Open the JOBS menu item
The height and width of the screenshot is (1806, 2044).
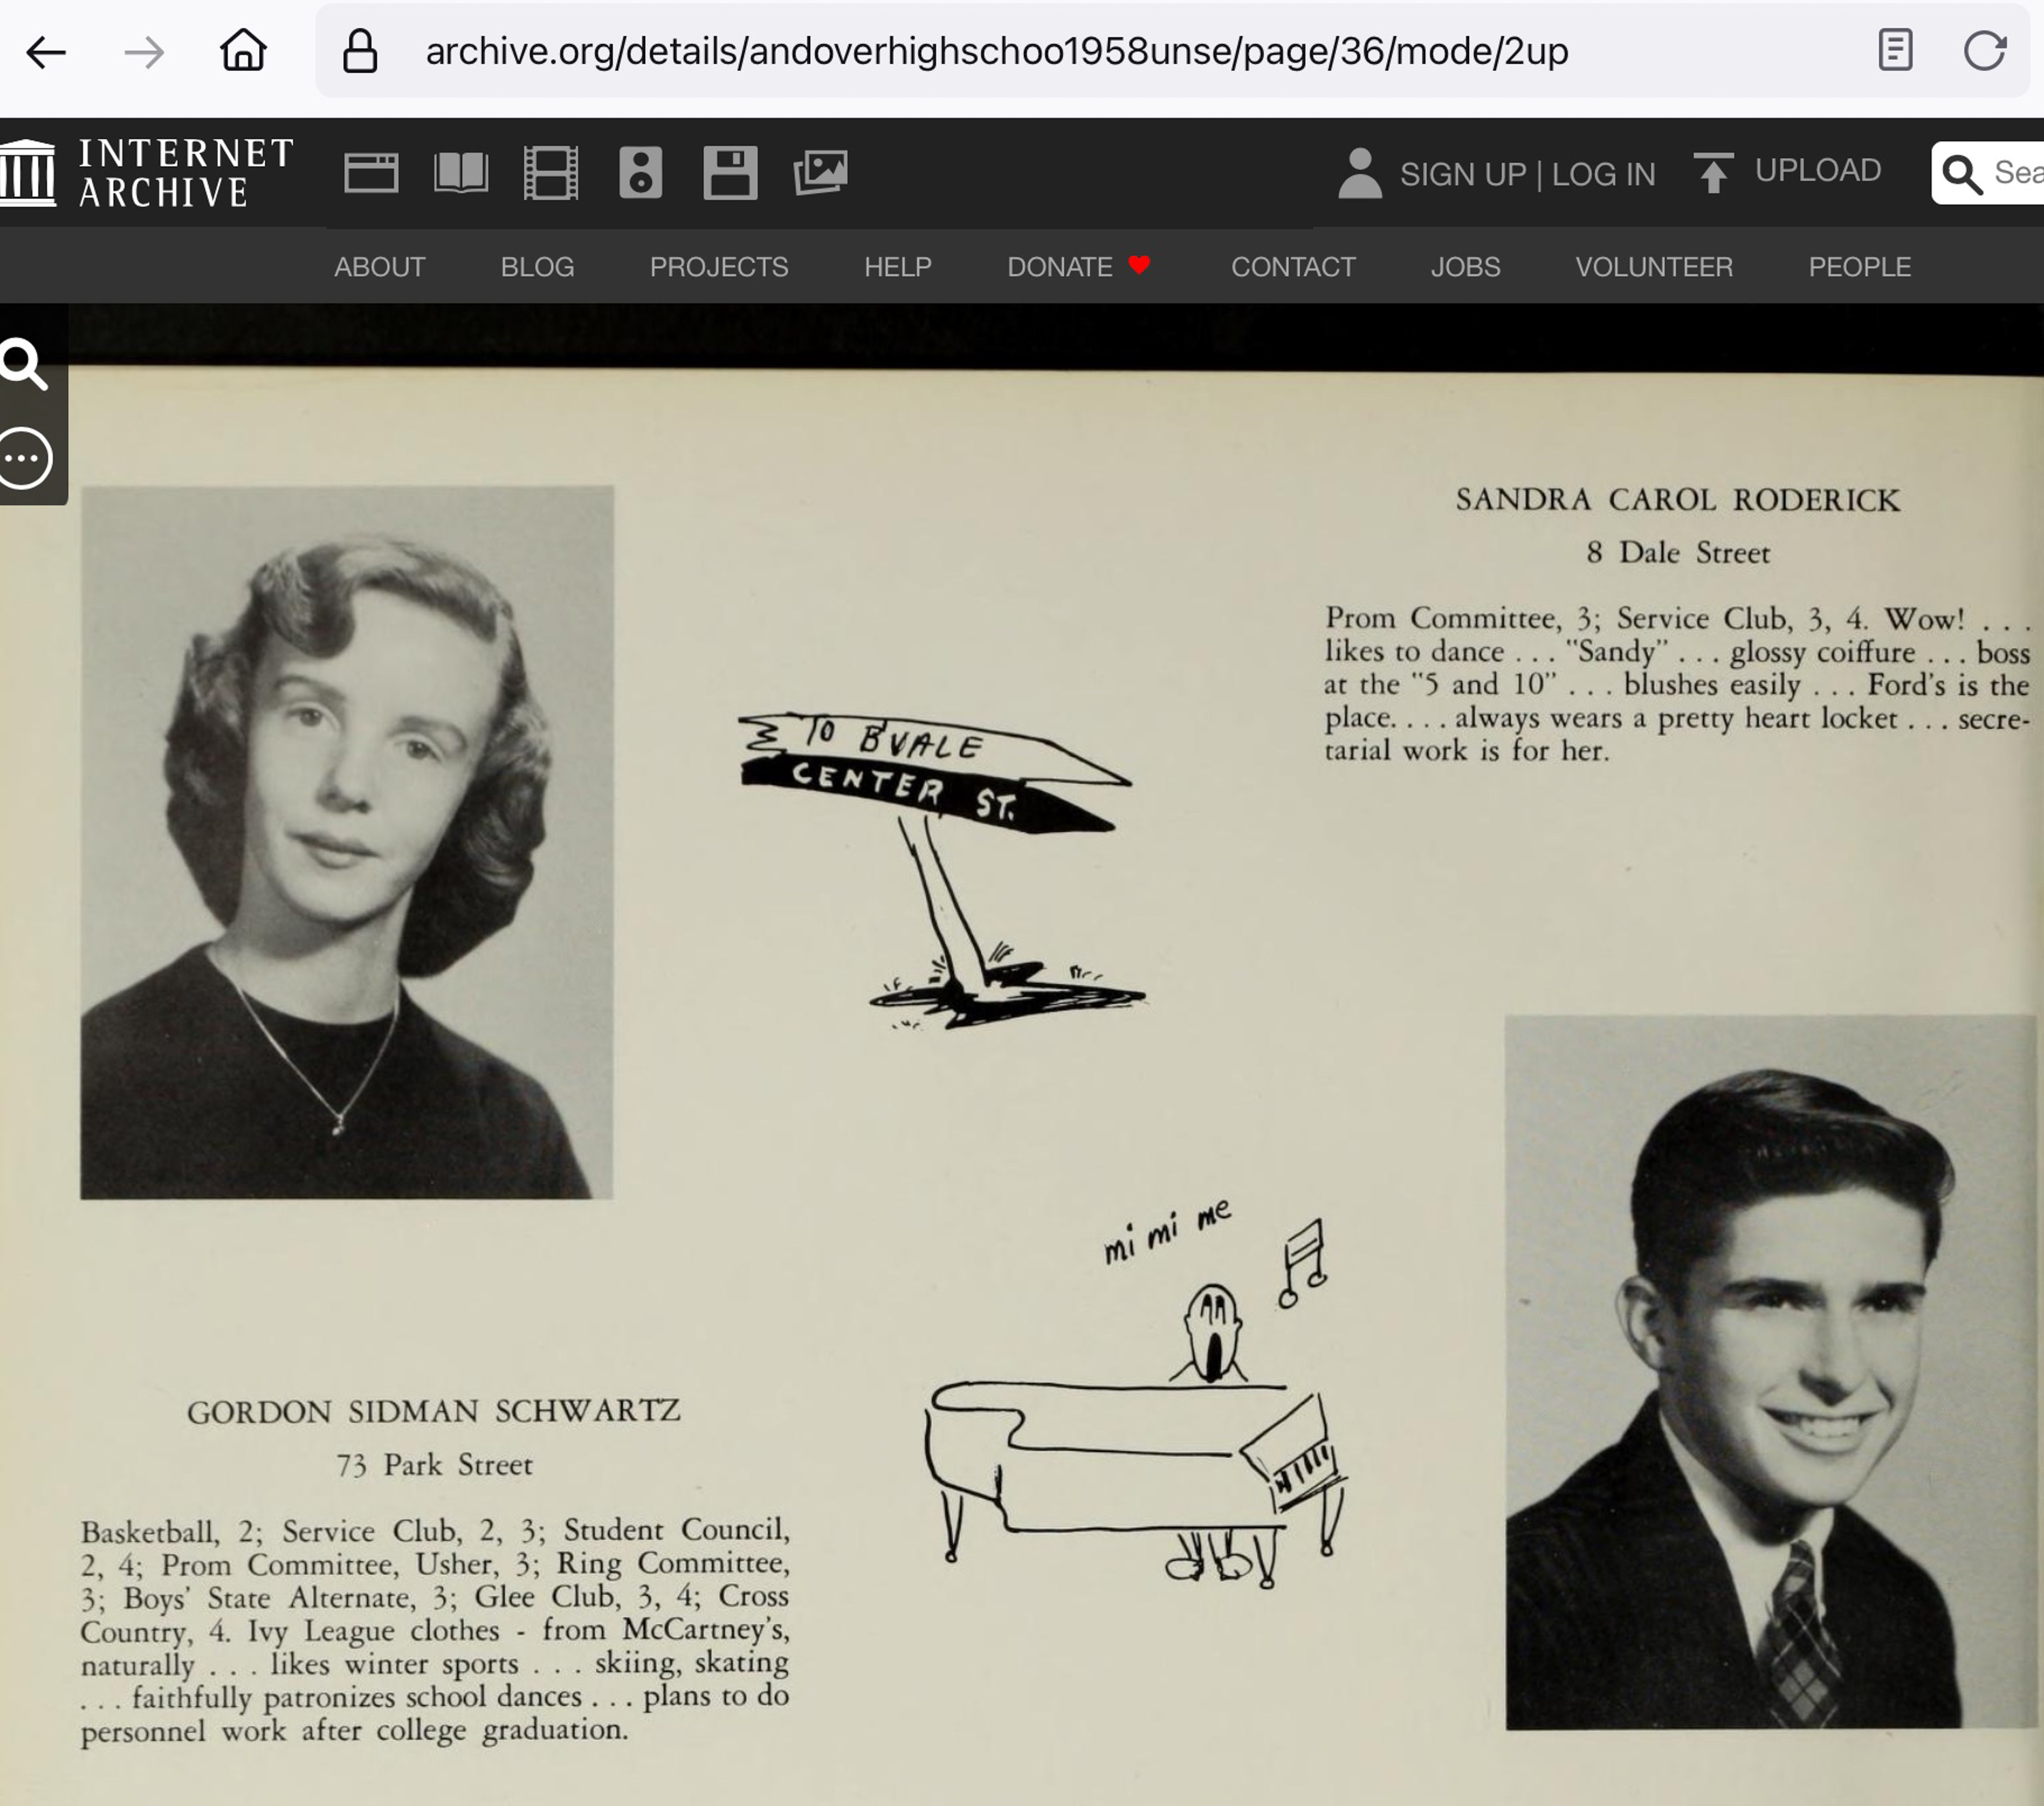coord(1465,267)
